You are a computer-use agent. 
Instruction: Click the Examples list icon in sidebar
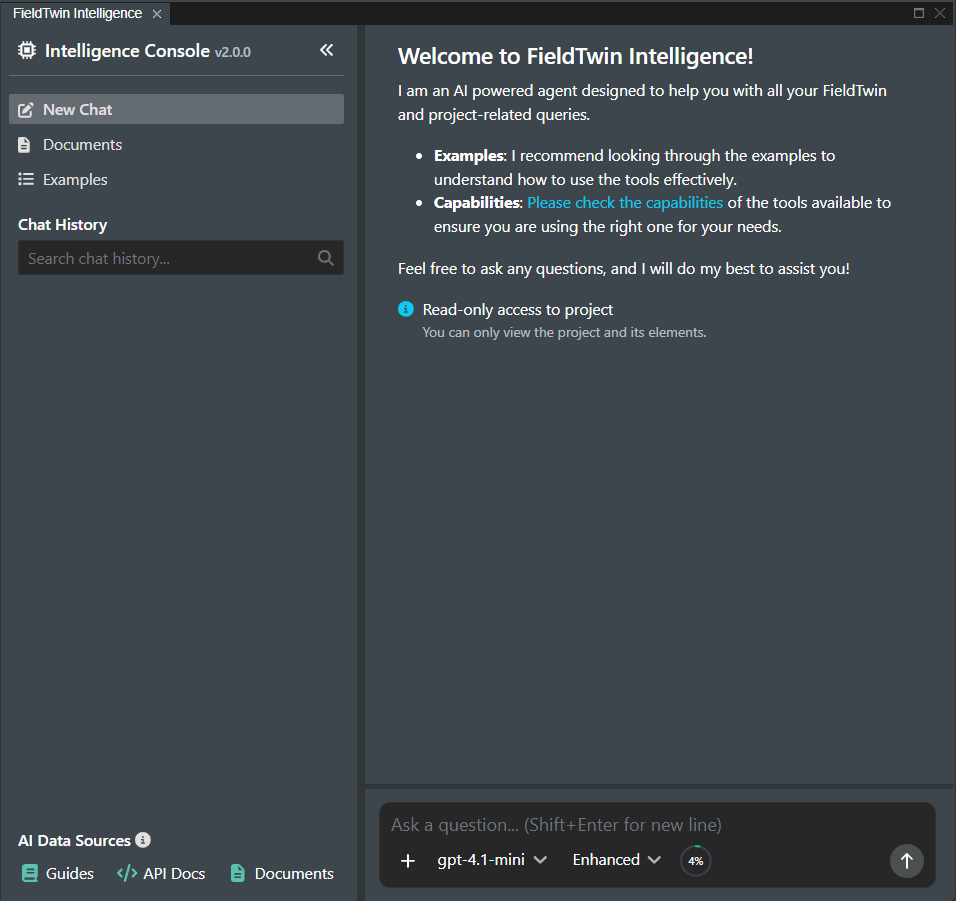(26, 179)
